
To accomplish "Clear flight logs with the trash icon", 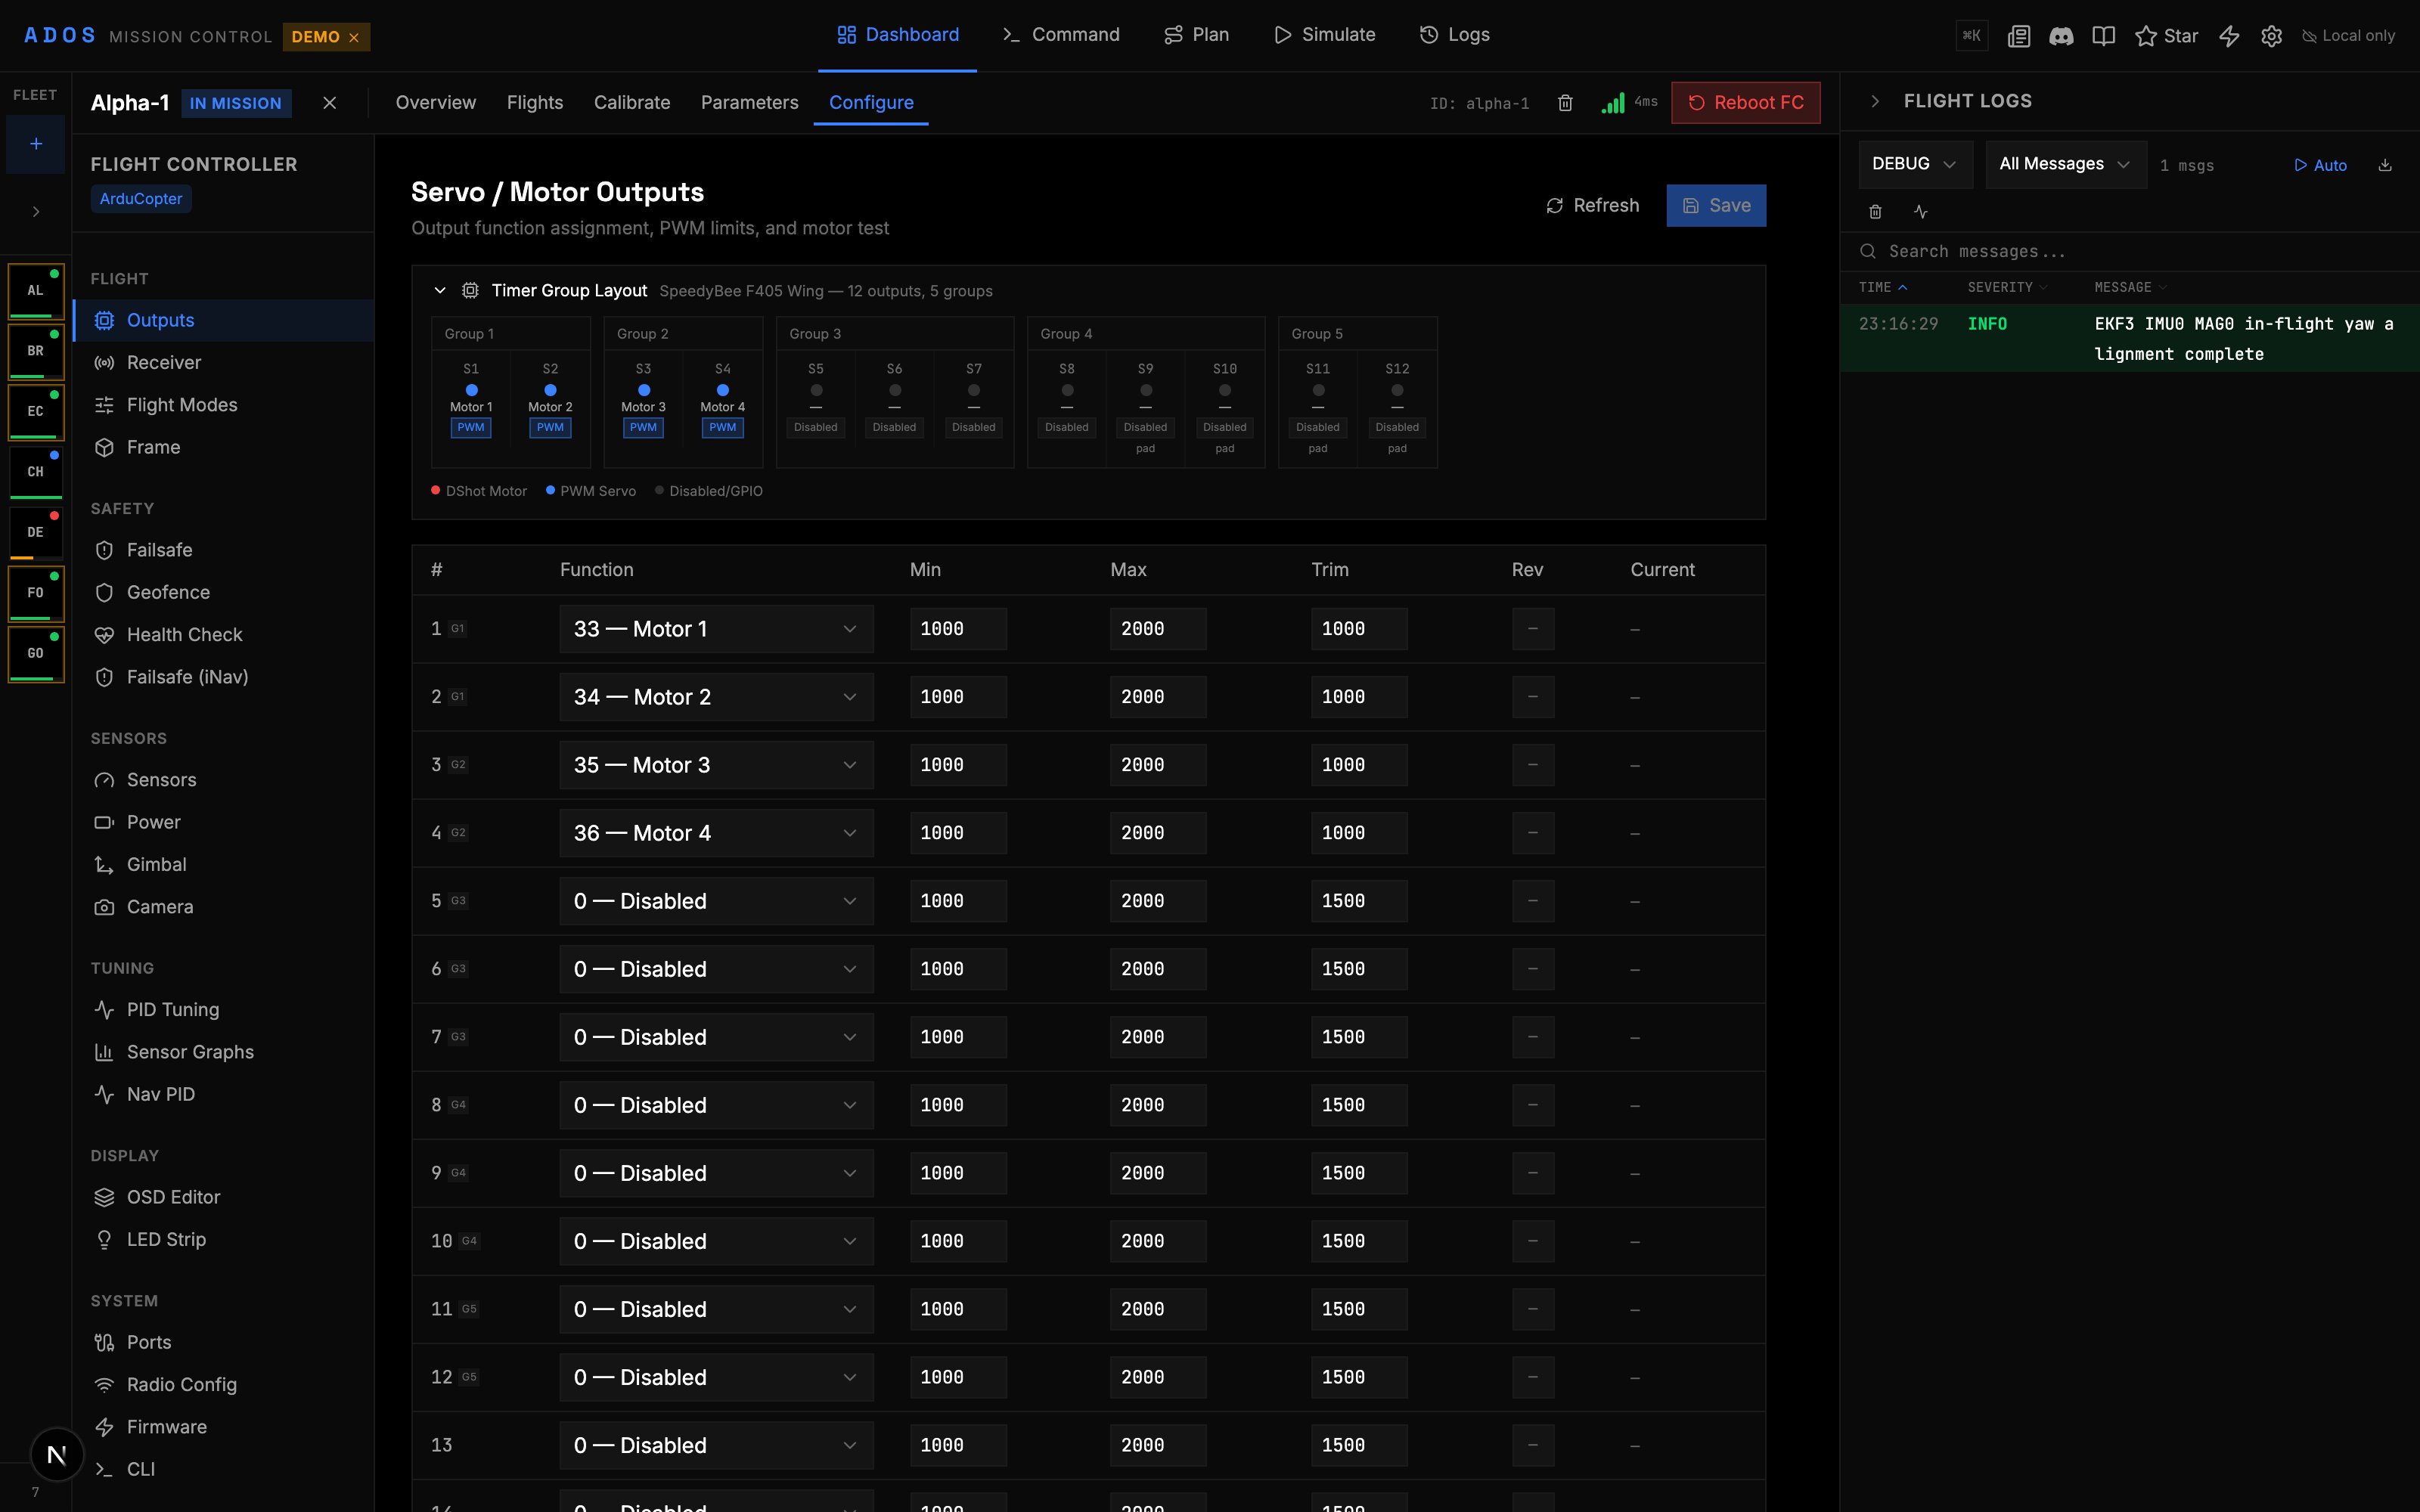I will click(x=1875, y=212).
